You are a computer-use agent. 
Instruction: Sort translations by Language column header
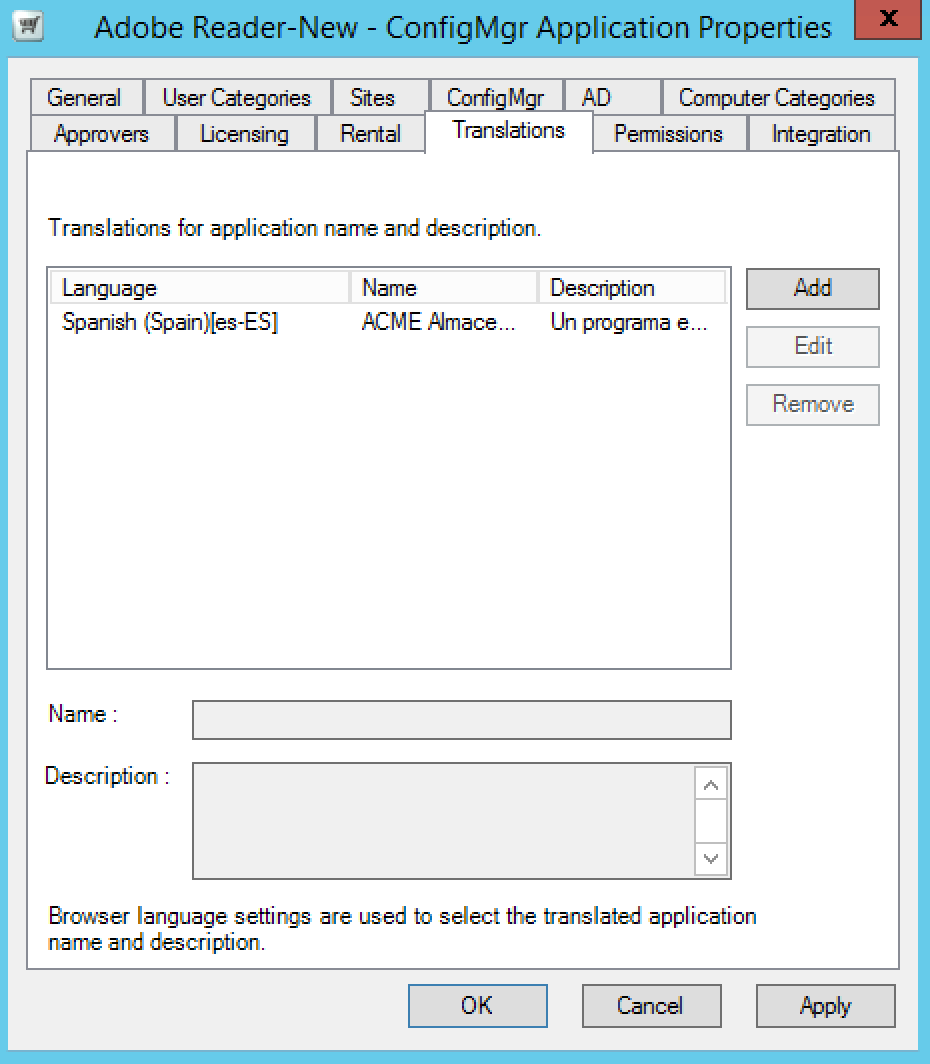198,288
